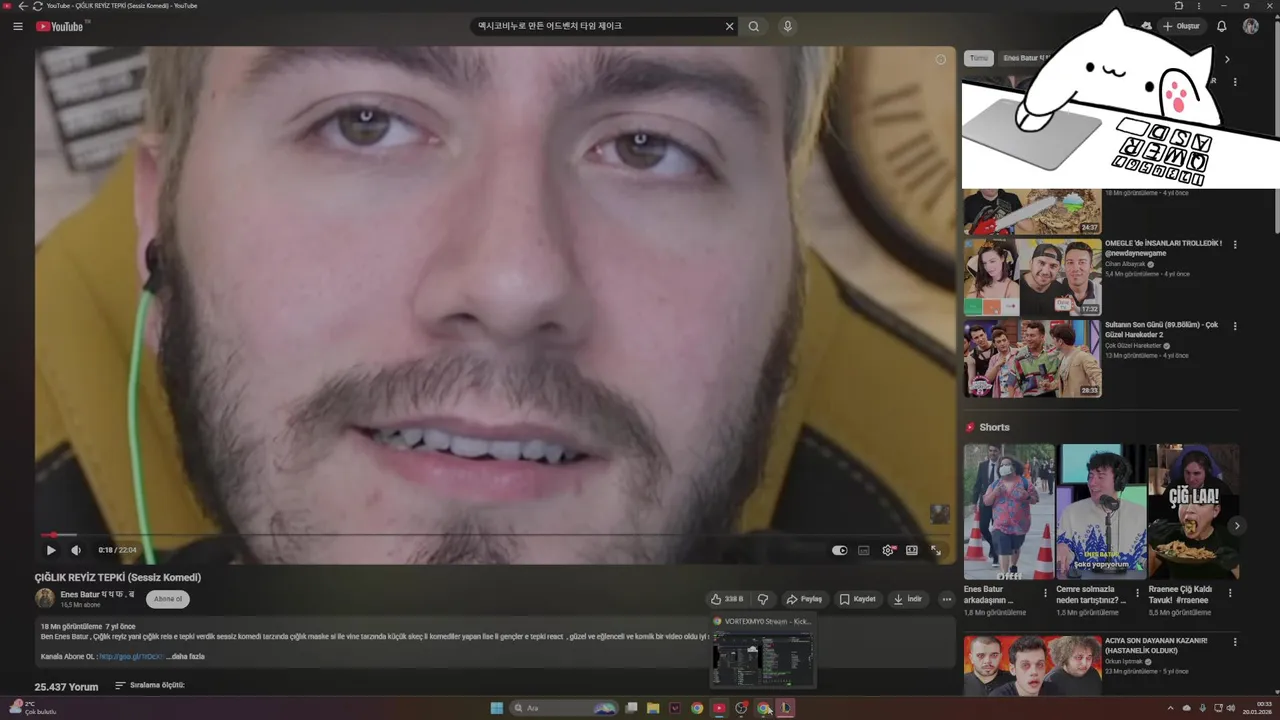This screenshot has width=1280, height=720.
Task: Open more actions ellipsis under video
Action: click(x=946, y=599)
